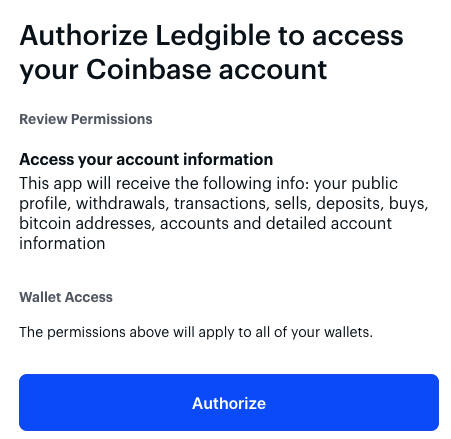This screenshot has width=451, height=439.
Task: Click the word deposits in the description
Action: [x=350, y=203]
